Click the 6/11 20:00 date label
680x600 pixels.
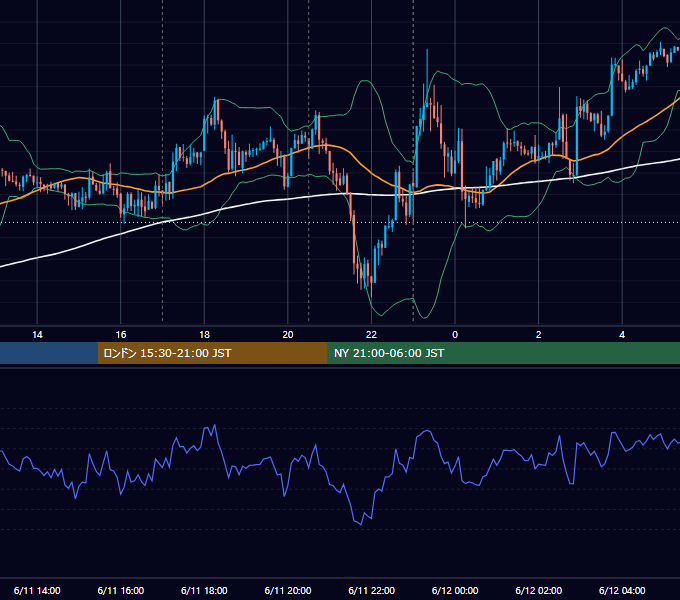coord(288,590)
